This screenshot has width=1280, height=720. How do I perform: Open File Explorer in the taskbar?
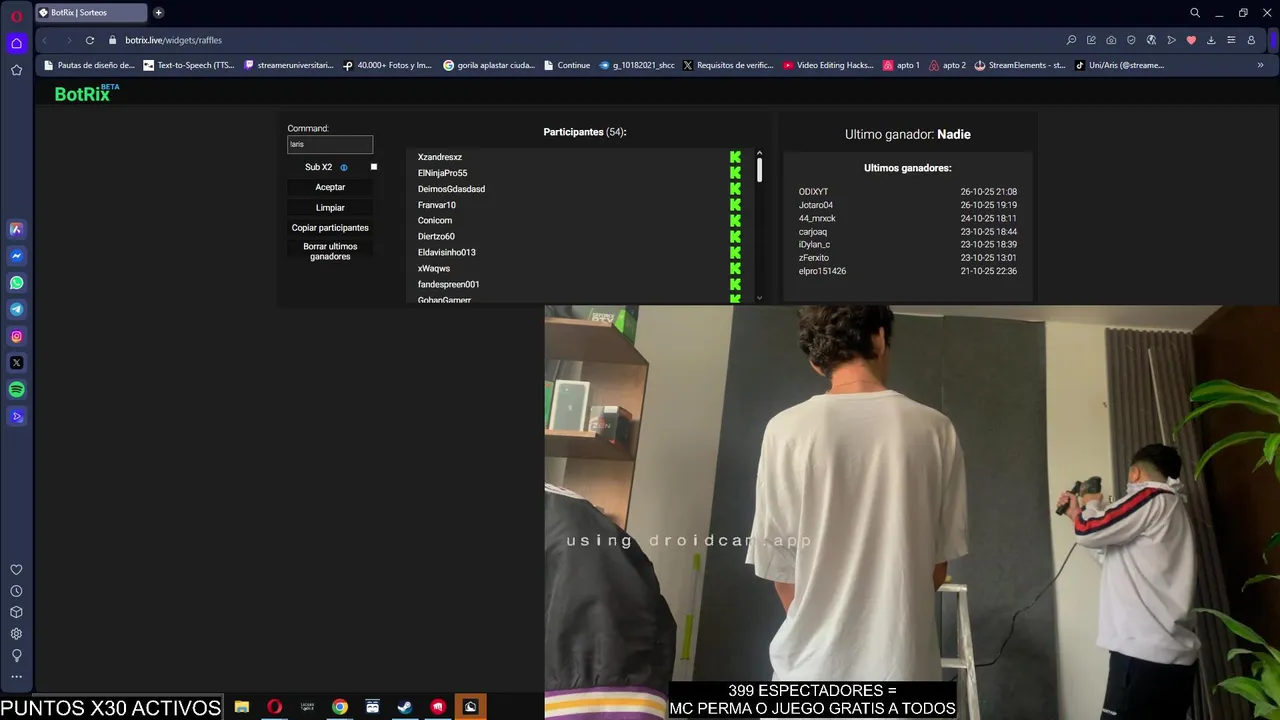click(x=242, y=707)
